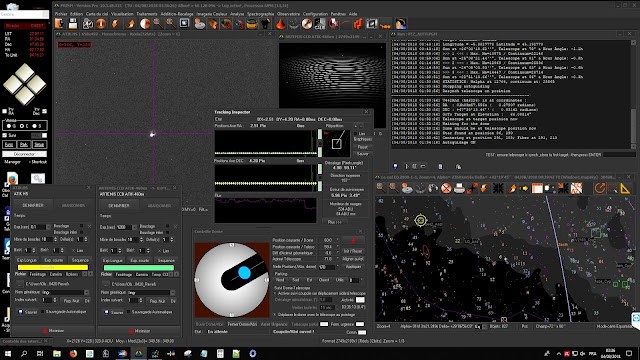Click Reset in Tracking Inspector
The height and width of the screenshot is (360, 640).
tap(362, 147)
